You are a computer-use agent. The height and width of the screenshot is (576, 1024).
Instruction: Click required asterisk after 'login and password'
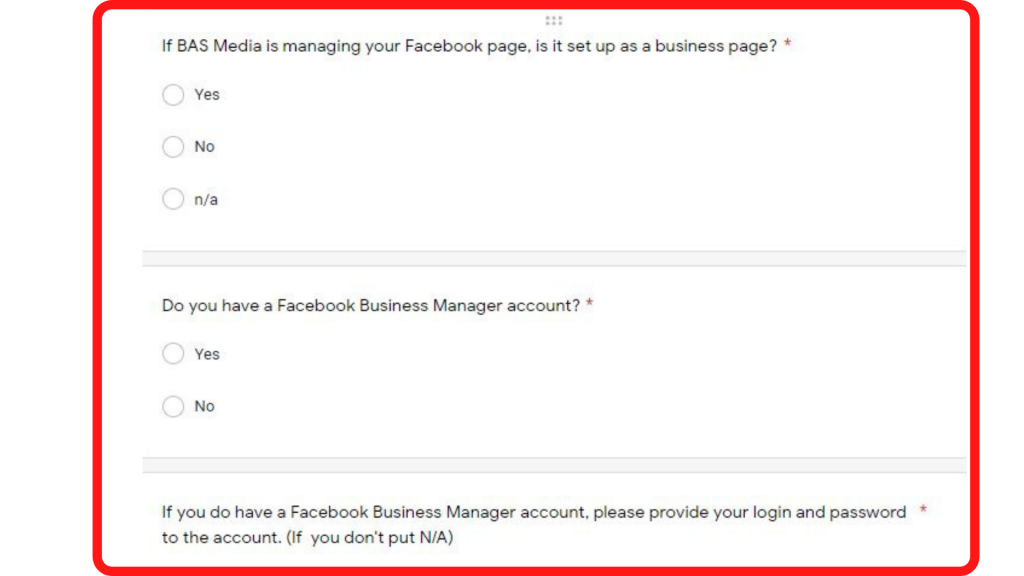(923, 511)
